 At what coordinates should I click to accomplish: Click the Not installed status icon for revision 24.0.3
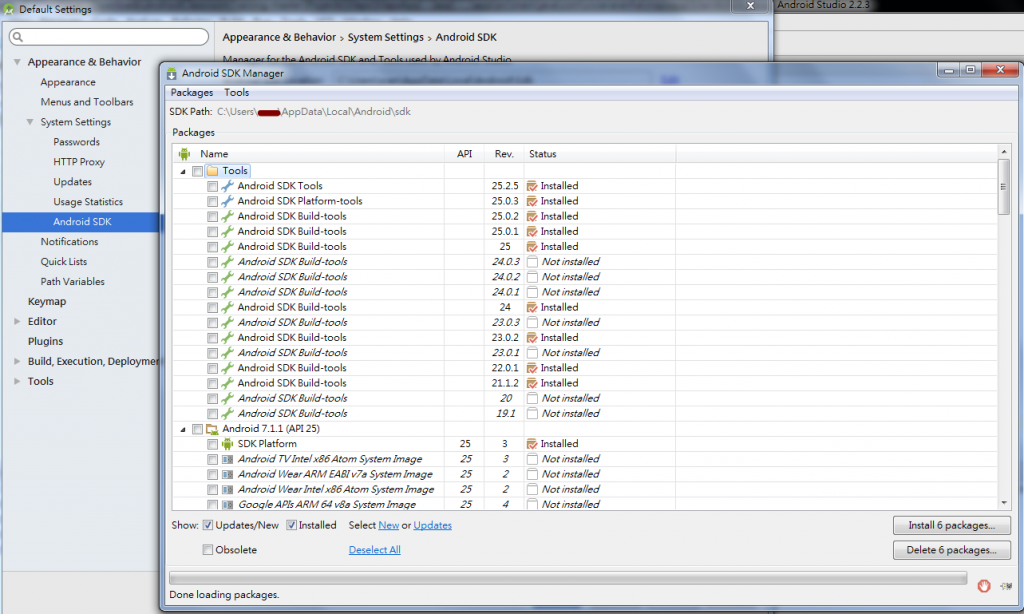coord(532,261)
